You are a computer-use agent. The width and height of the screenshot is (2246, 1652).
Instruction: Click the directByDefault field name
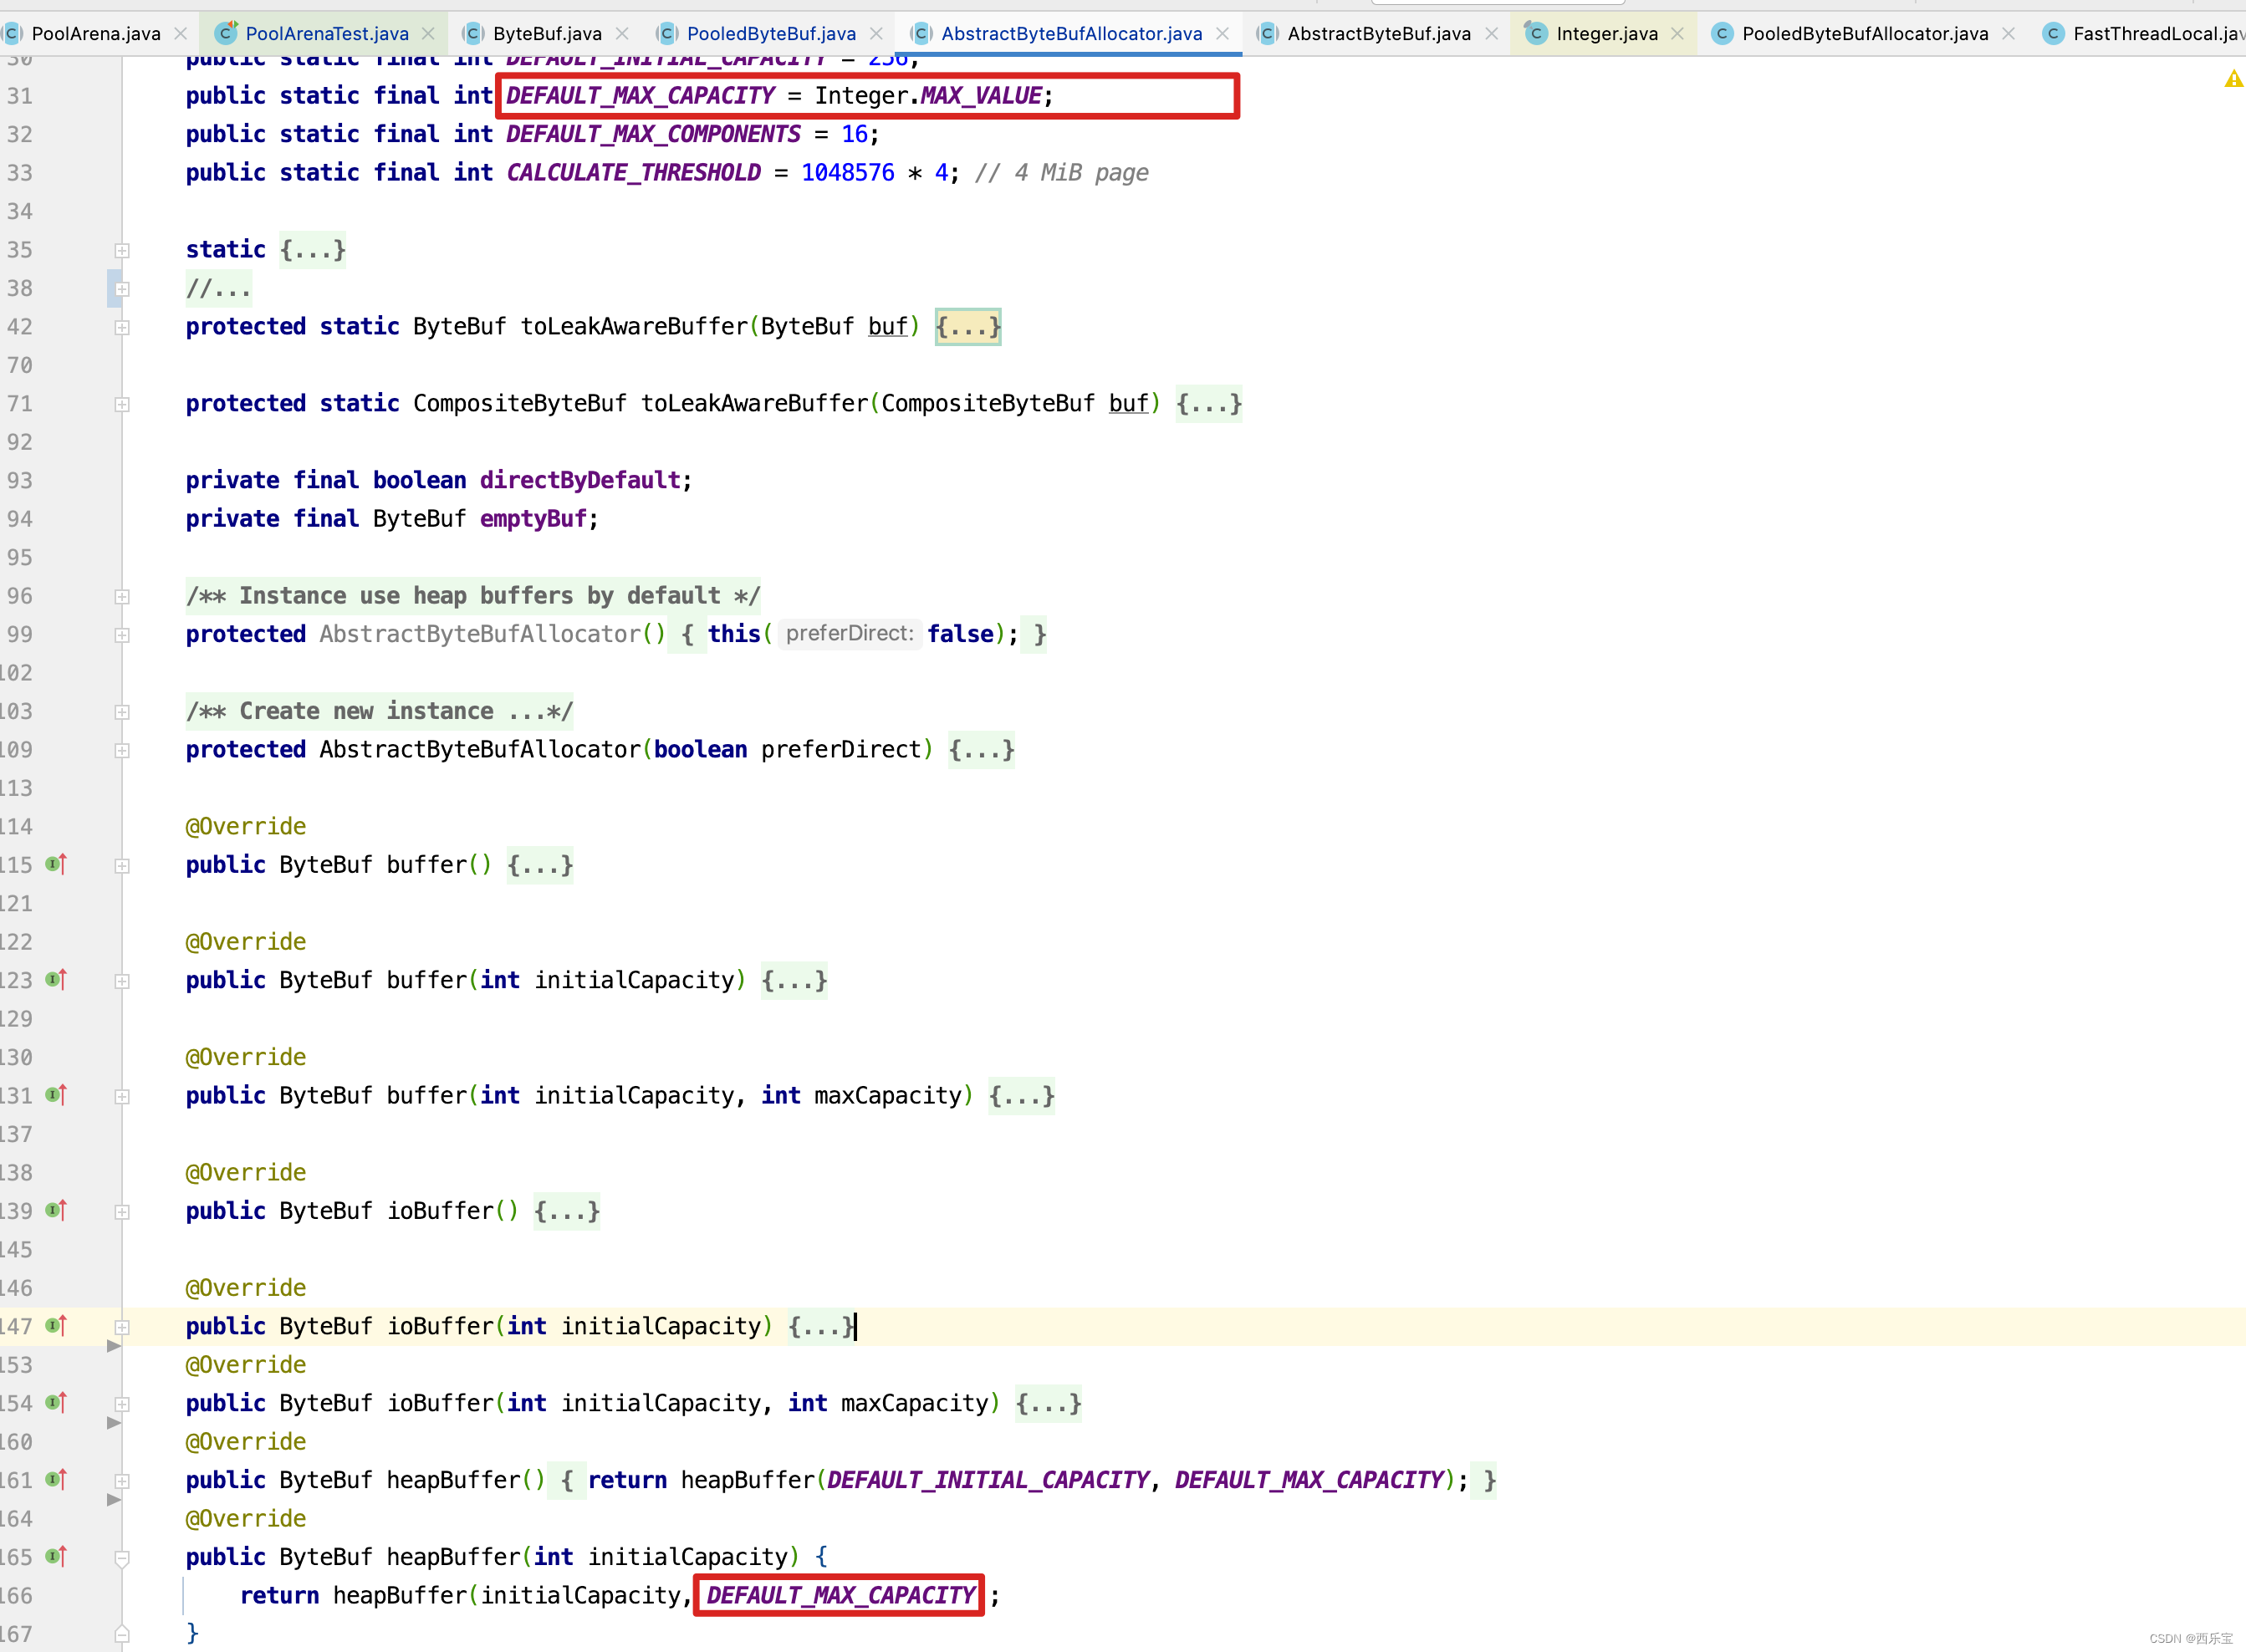point(580,480)
